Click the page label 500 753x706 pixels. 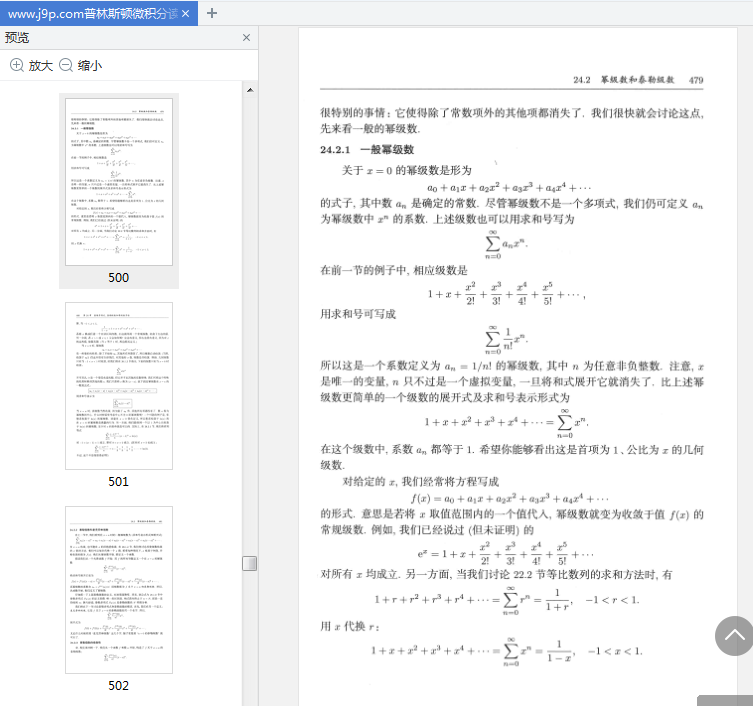(118, 278)
